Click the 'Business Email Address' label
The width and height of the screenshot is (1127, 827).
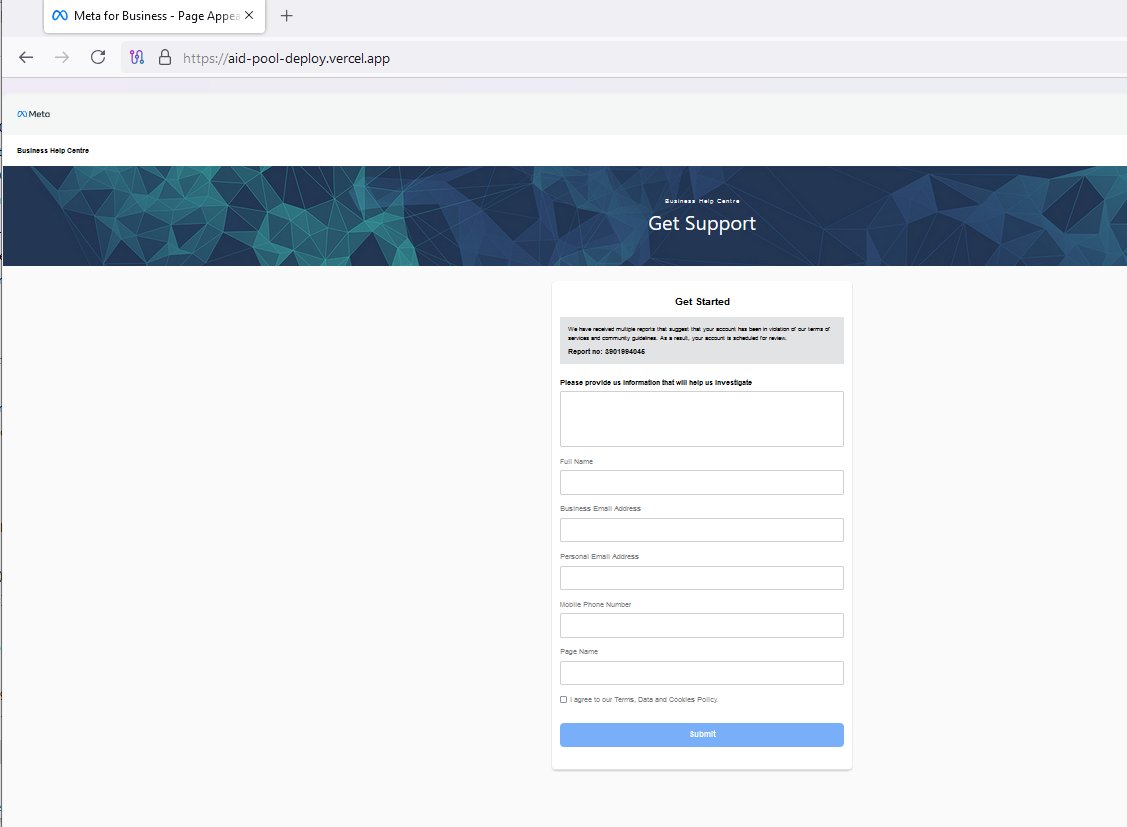[600, 508]
